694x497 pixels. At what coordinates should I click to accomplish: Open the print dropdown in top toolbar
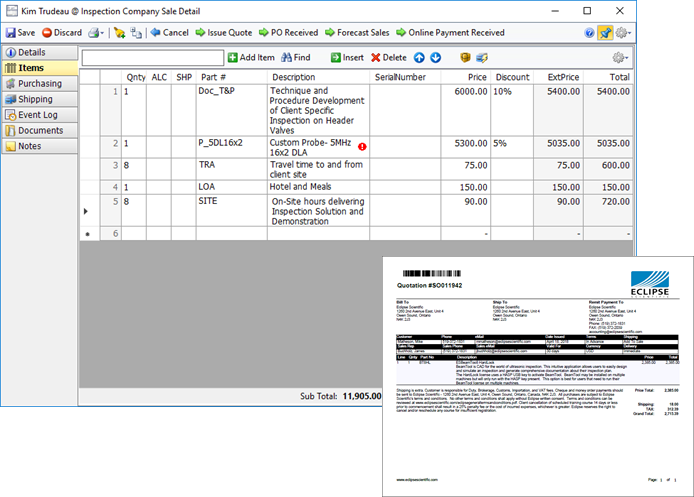96,33
